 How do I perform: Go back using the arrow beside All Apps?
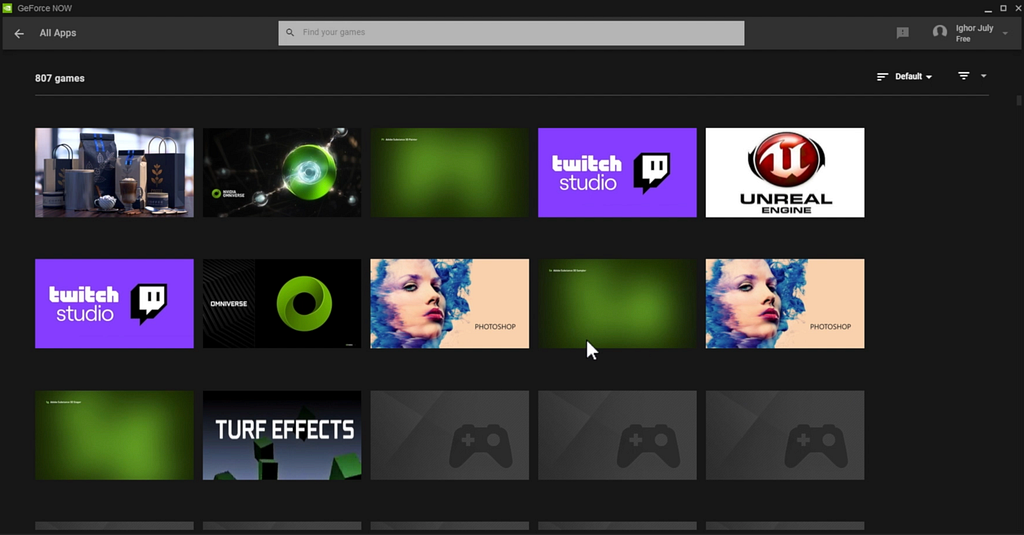19,33
